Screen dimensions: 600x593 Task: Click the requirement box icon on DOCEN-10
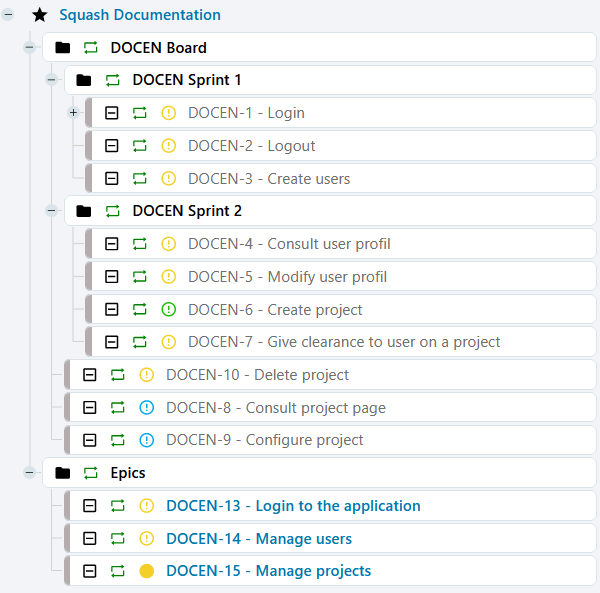click(x=90, y=375)
